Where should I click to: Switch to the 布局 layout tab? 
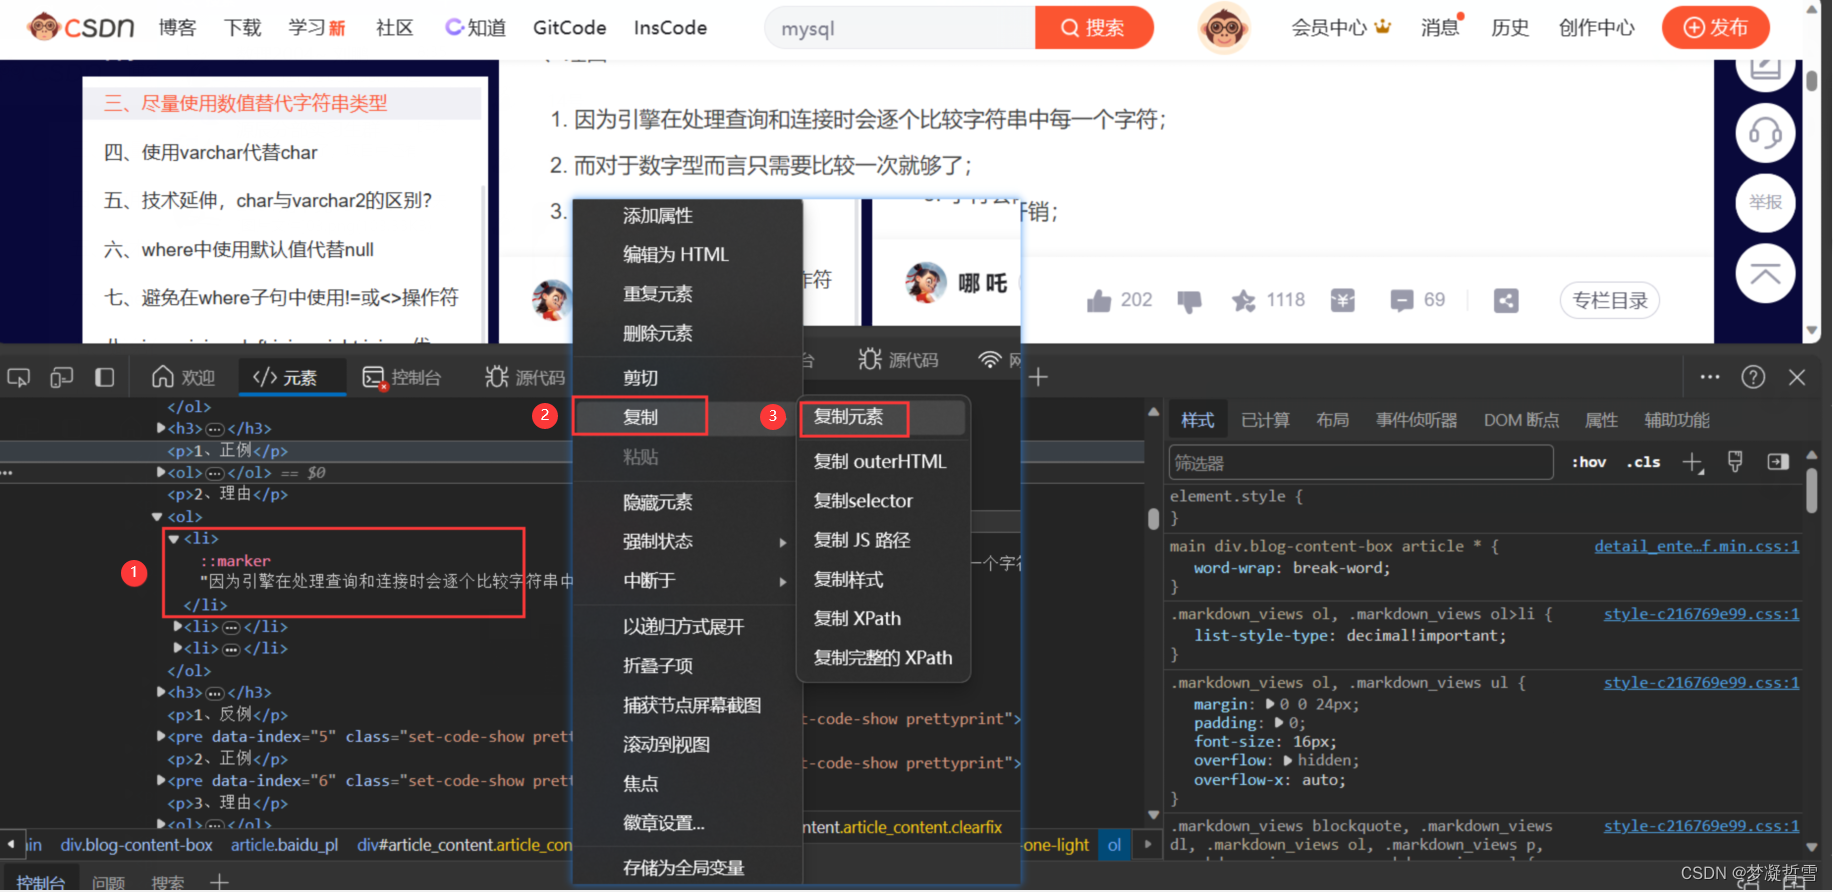(1332, 420)
